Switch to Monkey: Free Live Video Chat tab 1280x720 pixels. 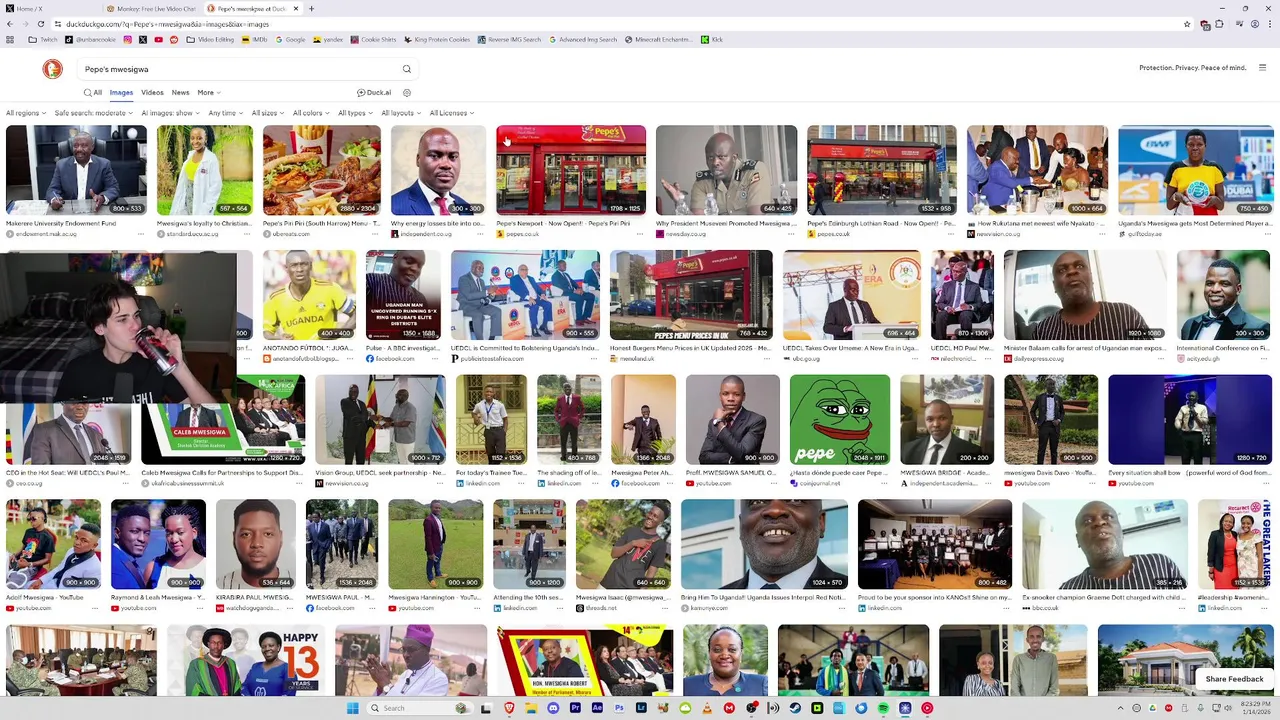(x=152, y=9)
